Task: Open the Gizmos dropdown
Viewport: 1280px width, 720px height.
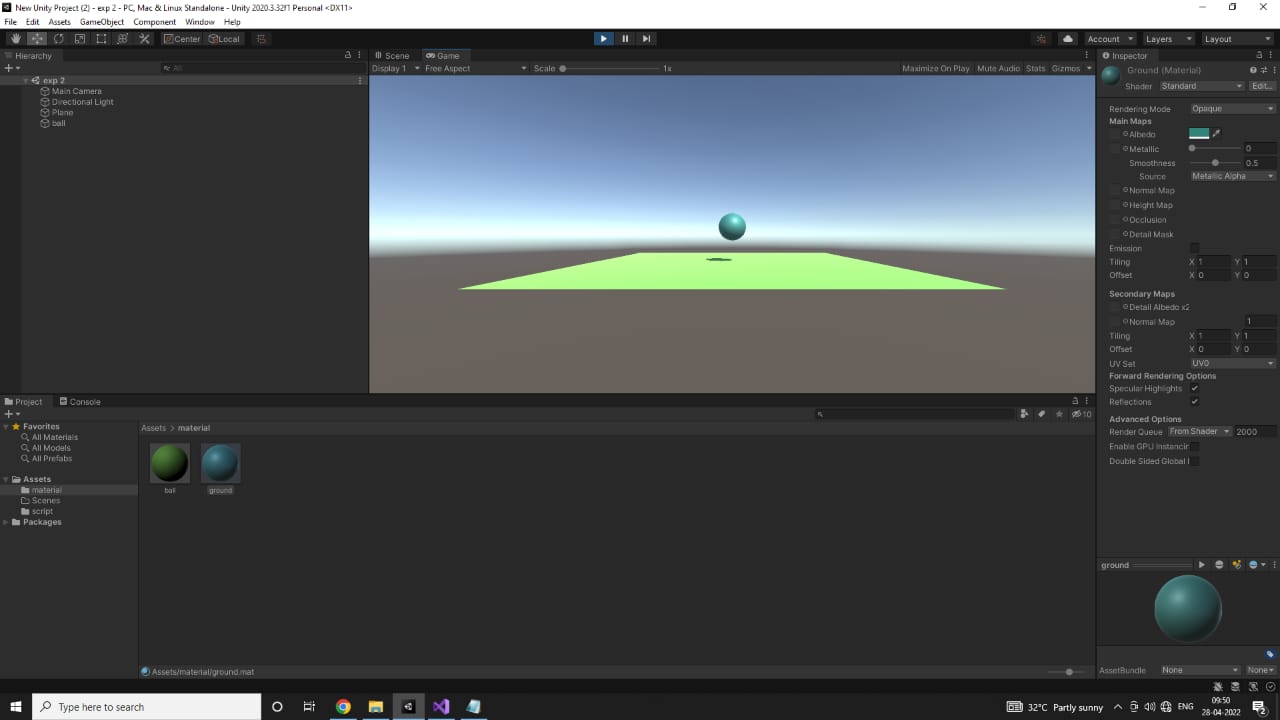Action: click(x=1071, y=68)
